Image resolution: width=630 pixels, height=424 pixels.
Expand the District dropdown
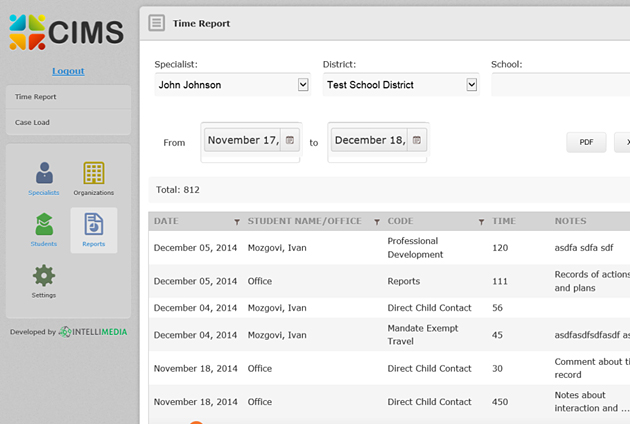point(472,85)
